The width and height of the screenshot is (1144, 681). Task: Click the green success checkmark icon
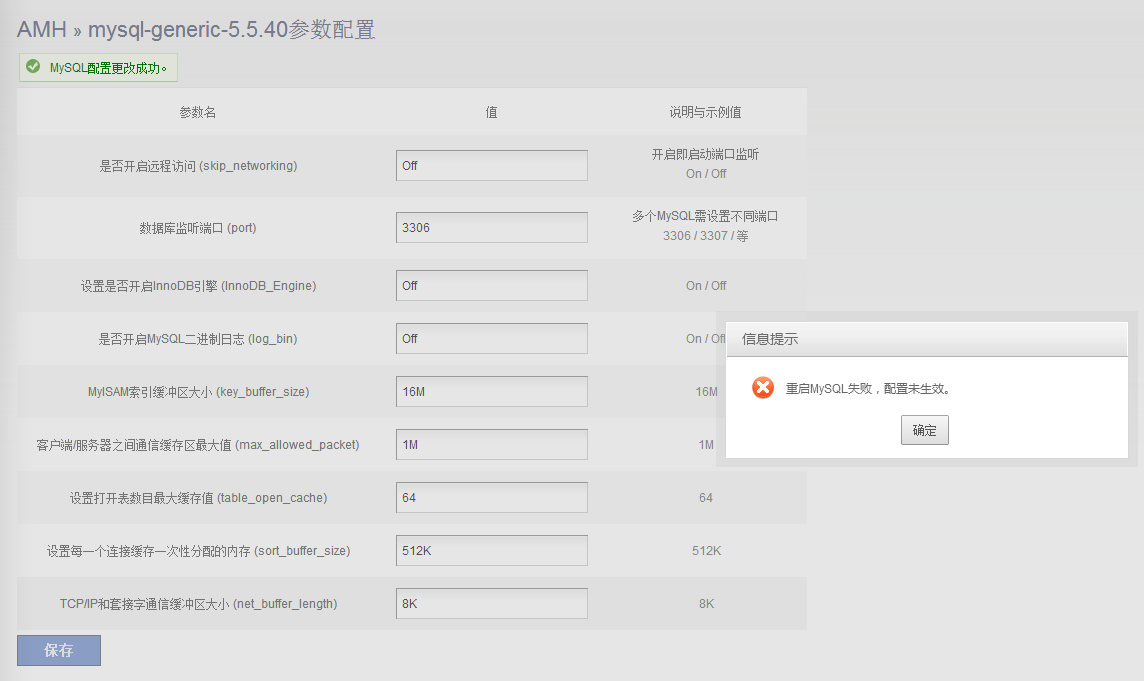pyautogui.click(x=33, y=67)
